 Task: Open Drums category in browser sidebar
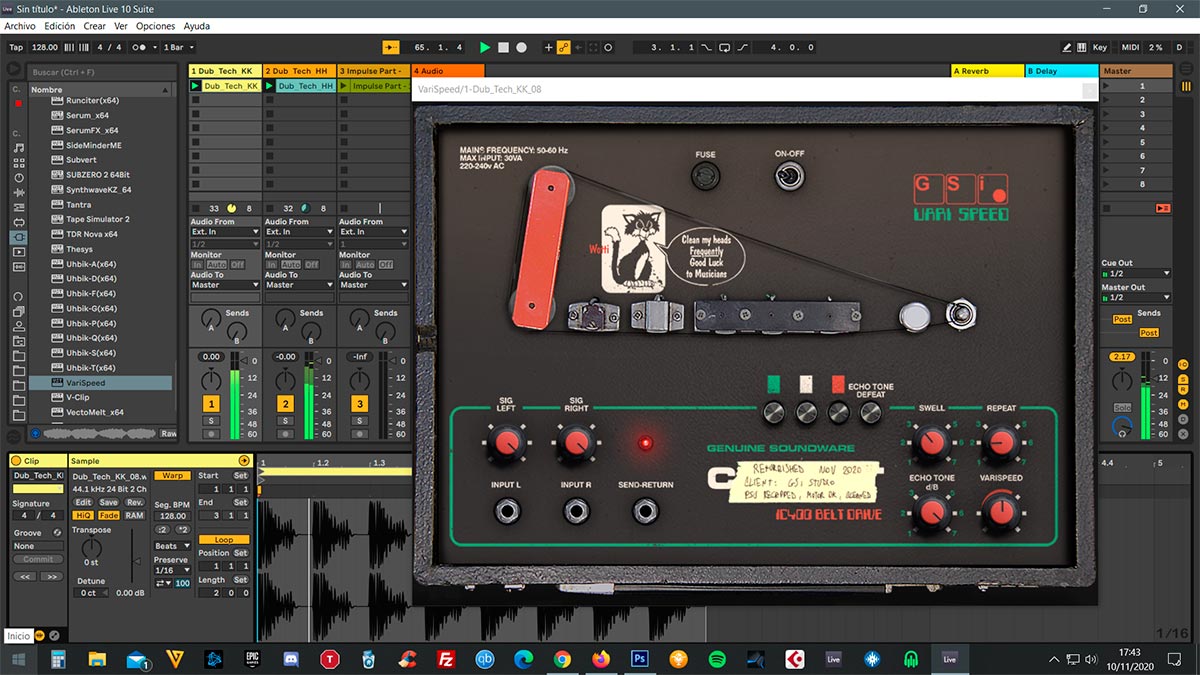pyautogui.click(x=19, y=162)
